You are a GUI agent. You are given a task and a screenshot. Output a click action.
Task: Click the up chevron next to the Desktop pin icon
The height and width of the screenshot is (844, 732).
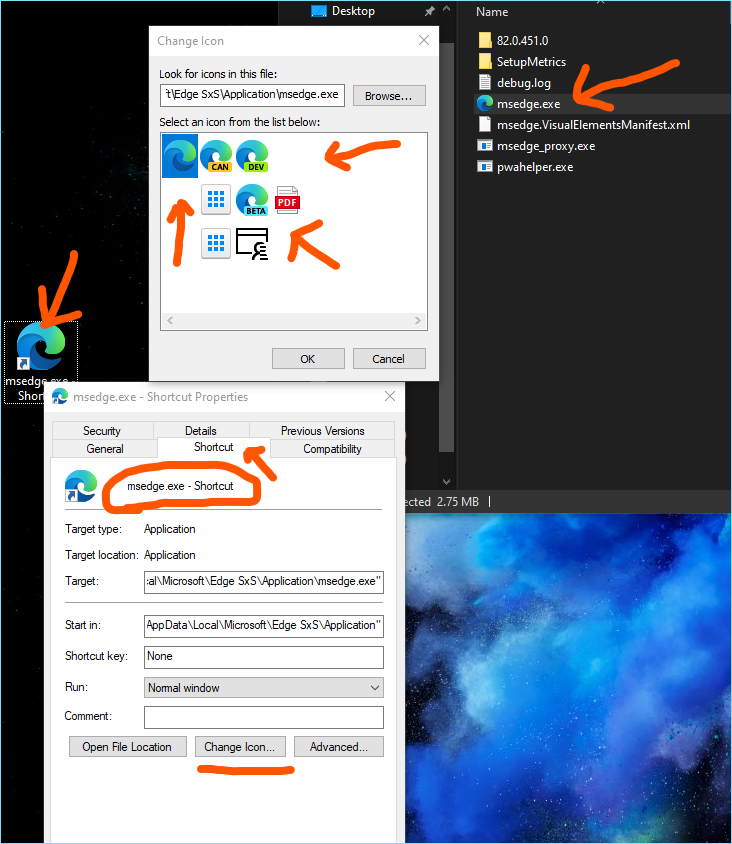446,9
